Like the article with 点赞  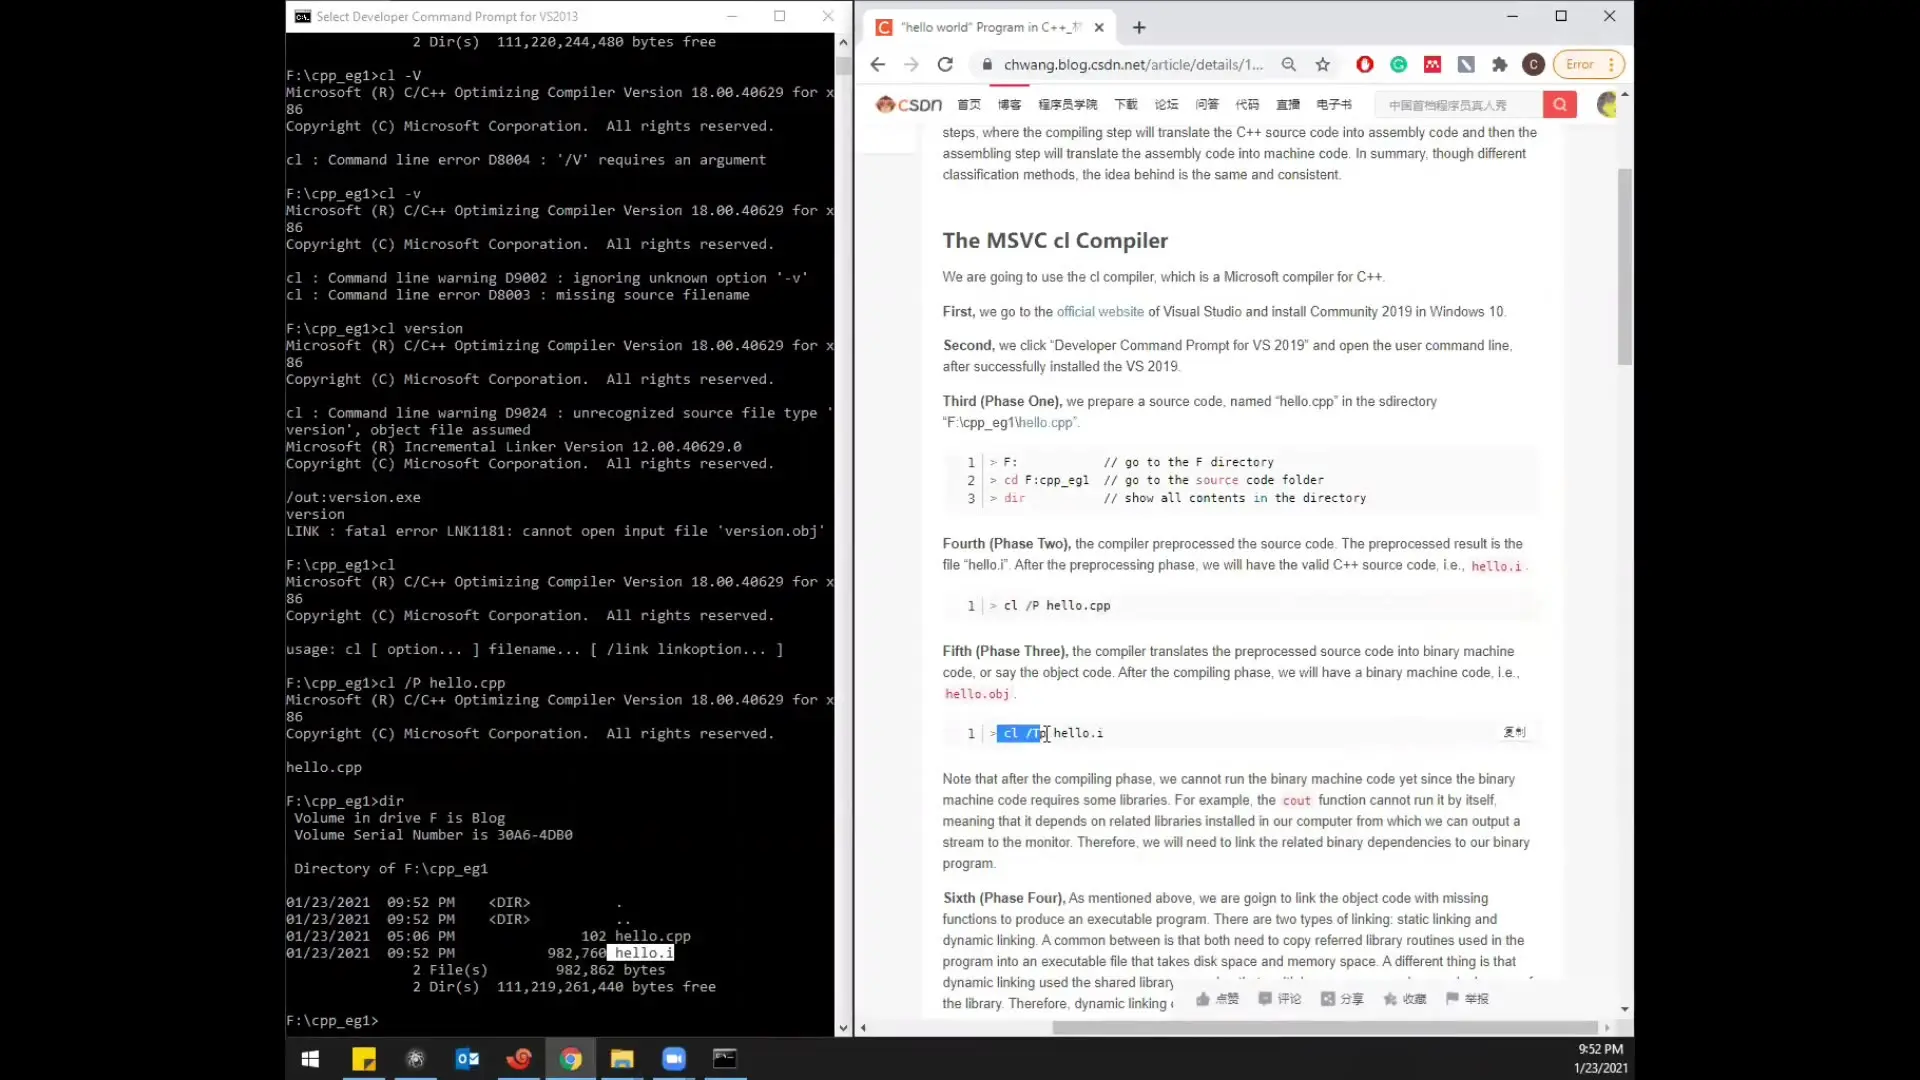point(1217,999)
